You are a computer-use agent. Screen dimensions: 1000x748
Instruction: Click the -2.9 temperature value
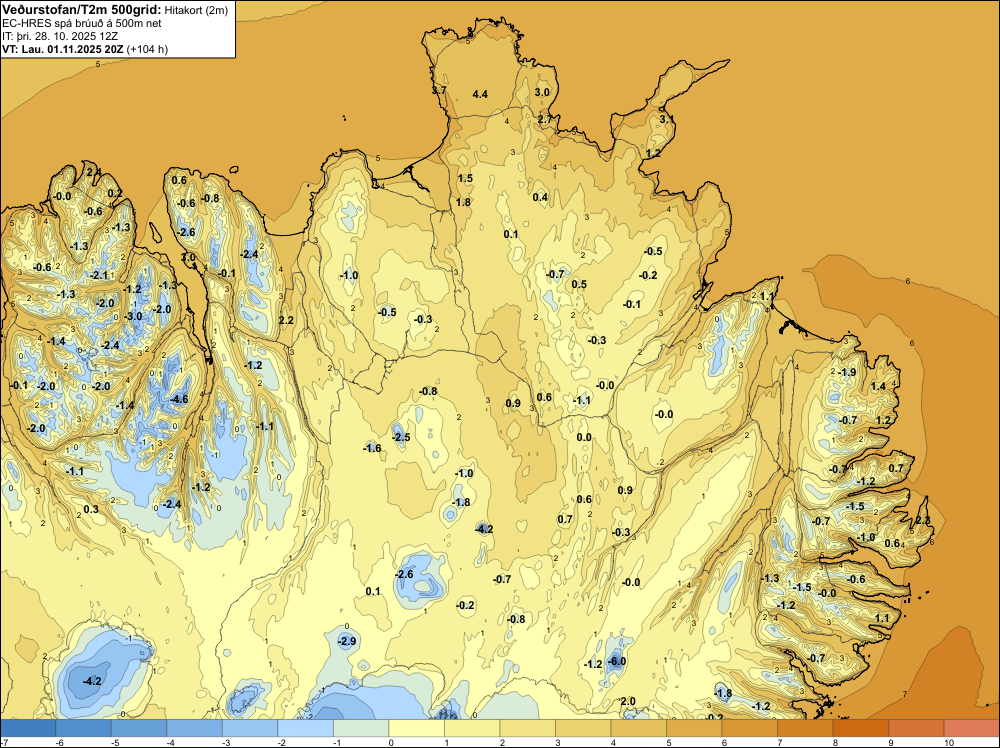pos(346,641)
